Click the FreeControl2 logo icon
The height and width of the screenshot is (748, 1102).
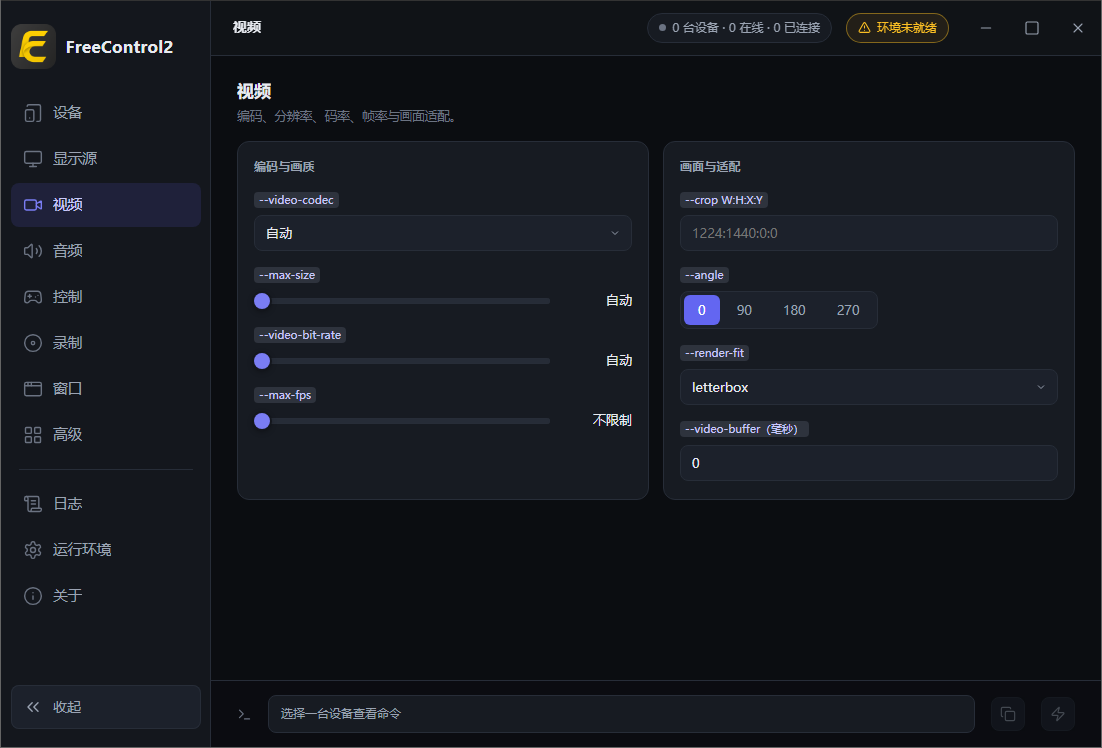point(33,46)
